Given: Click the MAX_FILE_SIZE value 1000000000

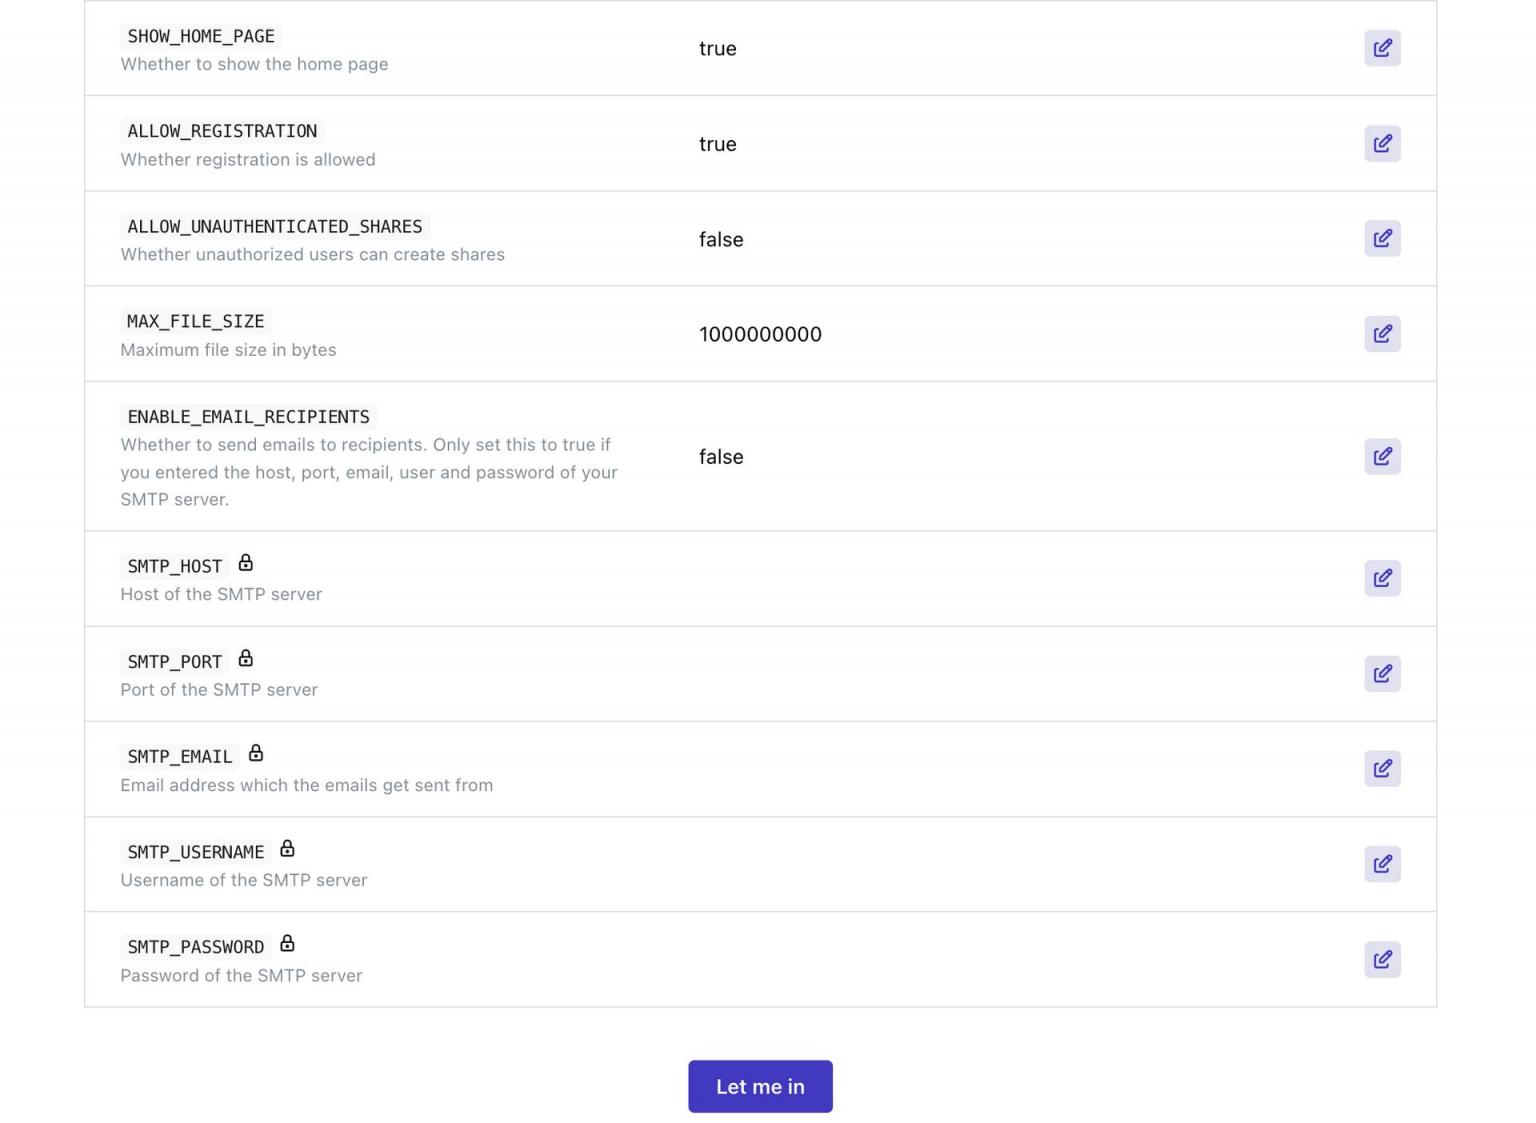Looking at the screenshot, I should 760,334.
